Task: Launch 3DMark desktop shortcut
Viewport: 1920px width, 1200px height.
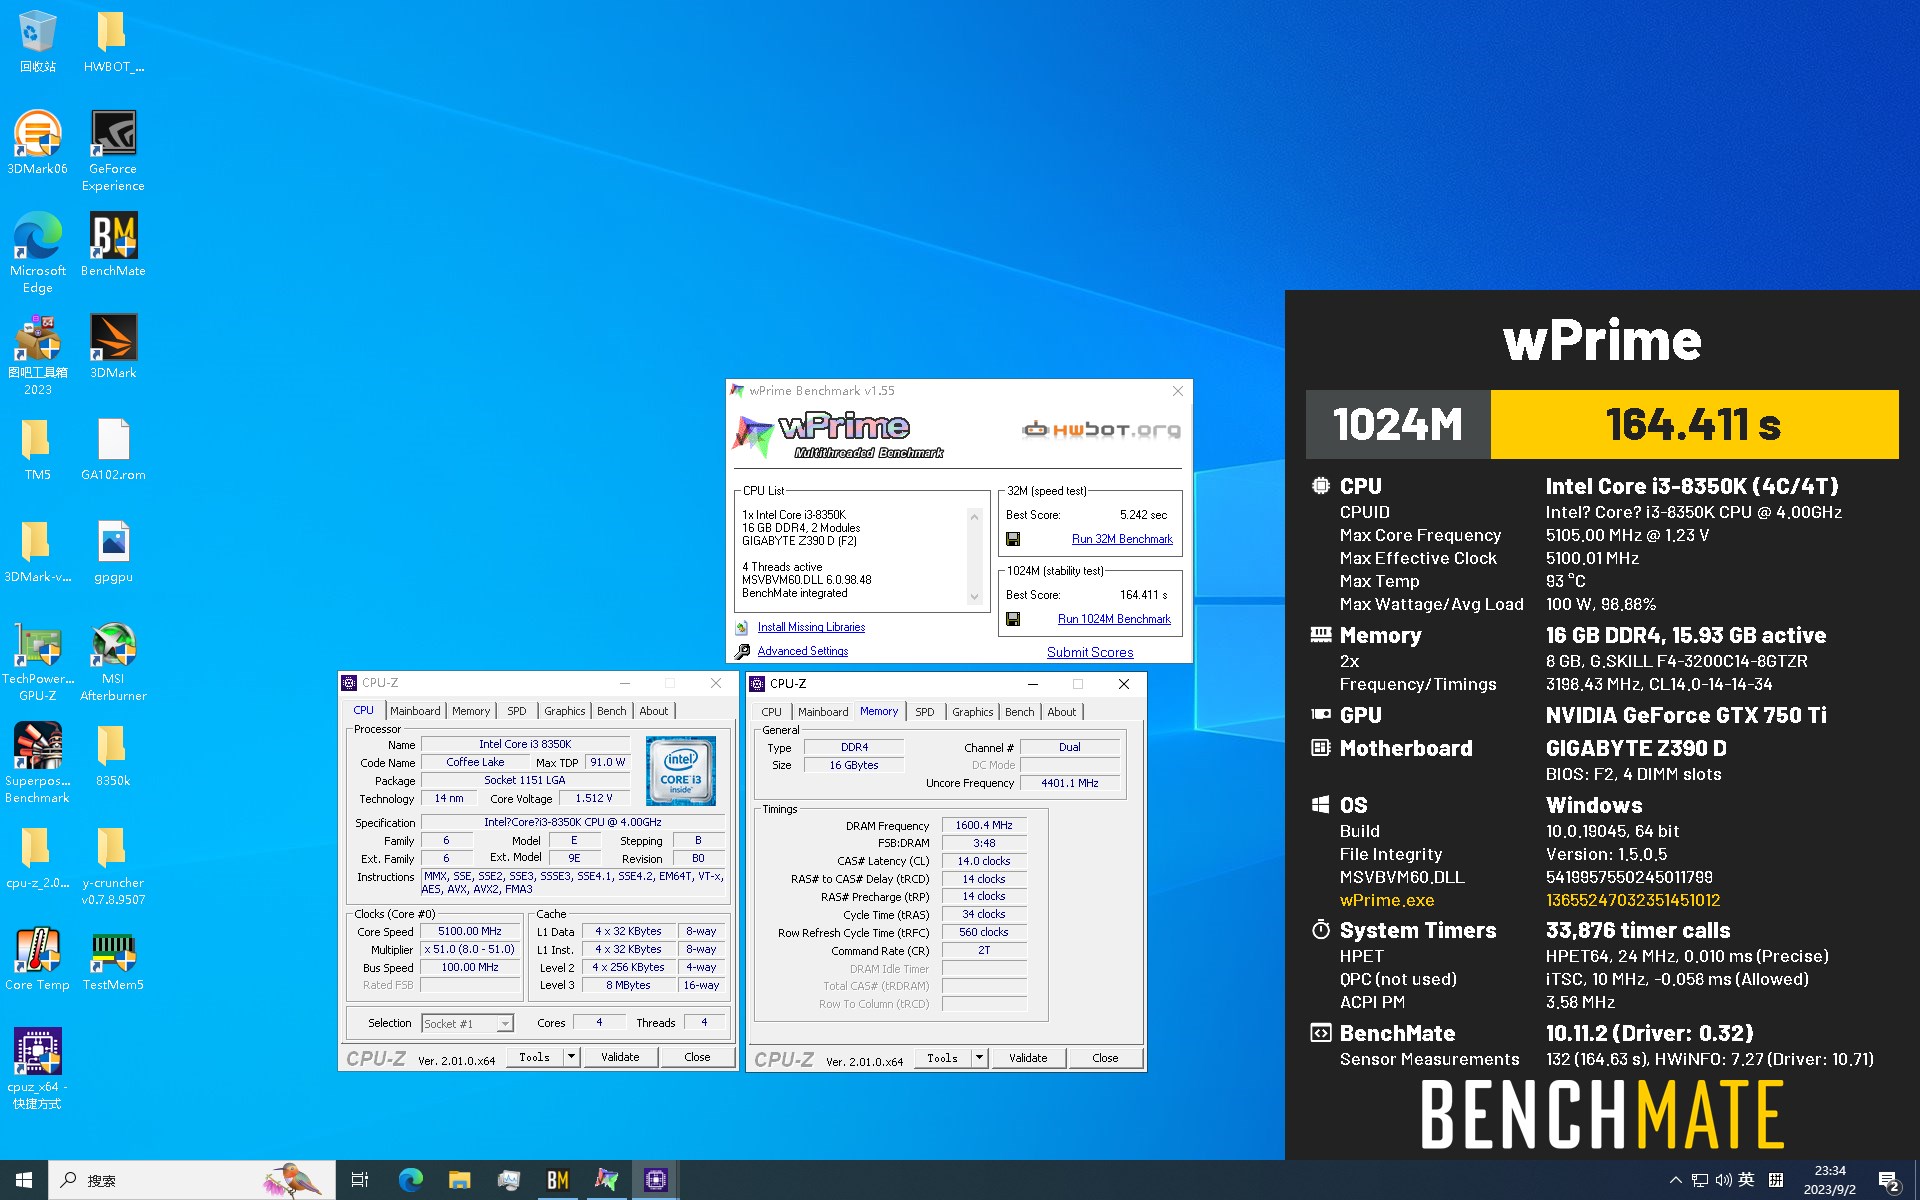Action: 113,347
